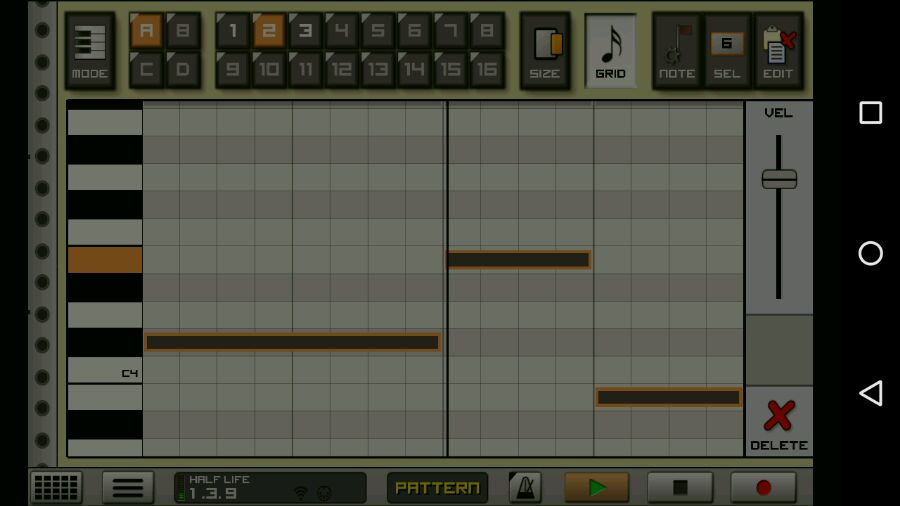Screen dimensions: 900x506
Task: Start playback with the green play button
Action: (597, 488)
